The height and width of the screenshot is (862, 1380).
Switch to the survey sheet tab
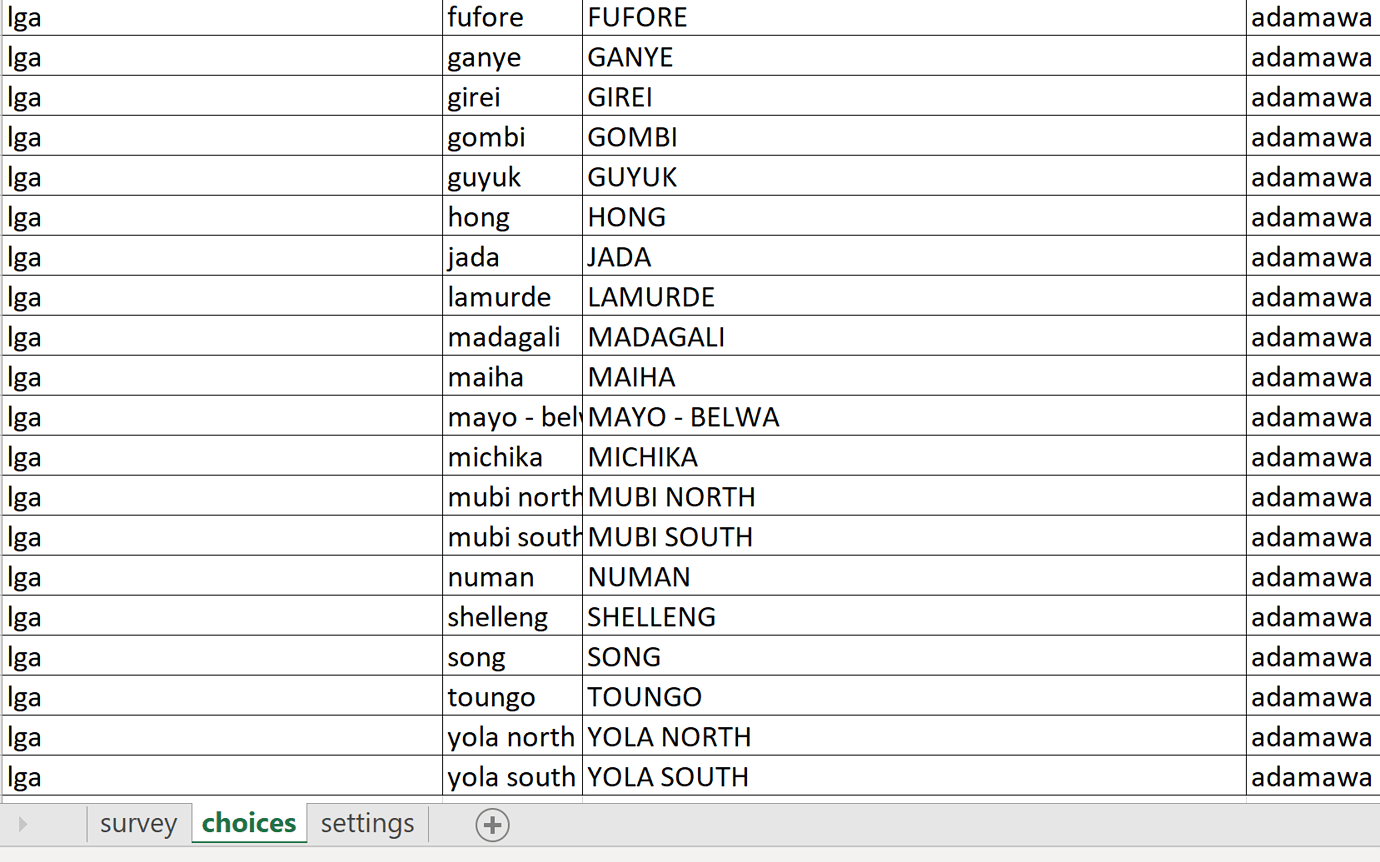pos(138,823)
